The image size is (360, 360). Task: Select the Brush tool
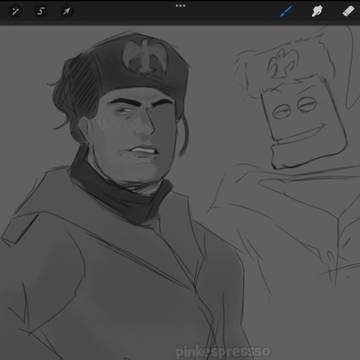286,11
